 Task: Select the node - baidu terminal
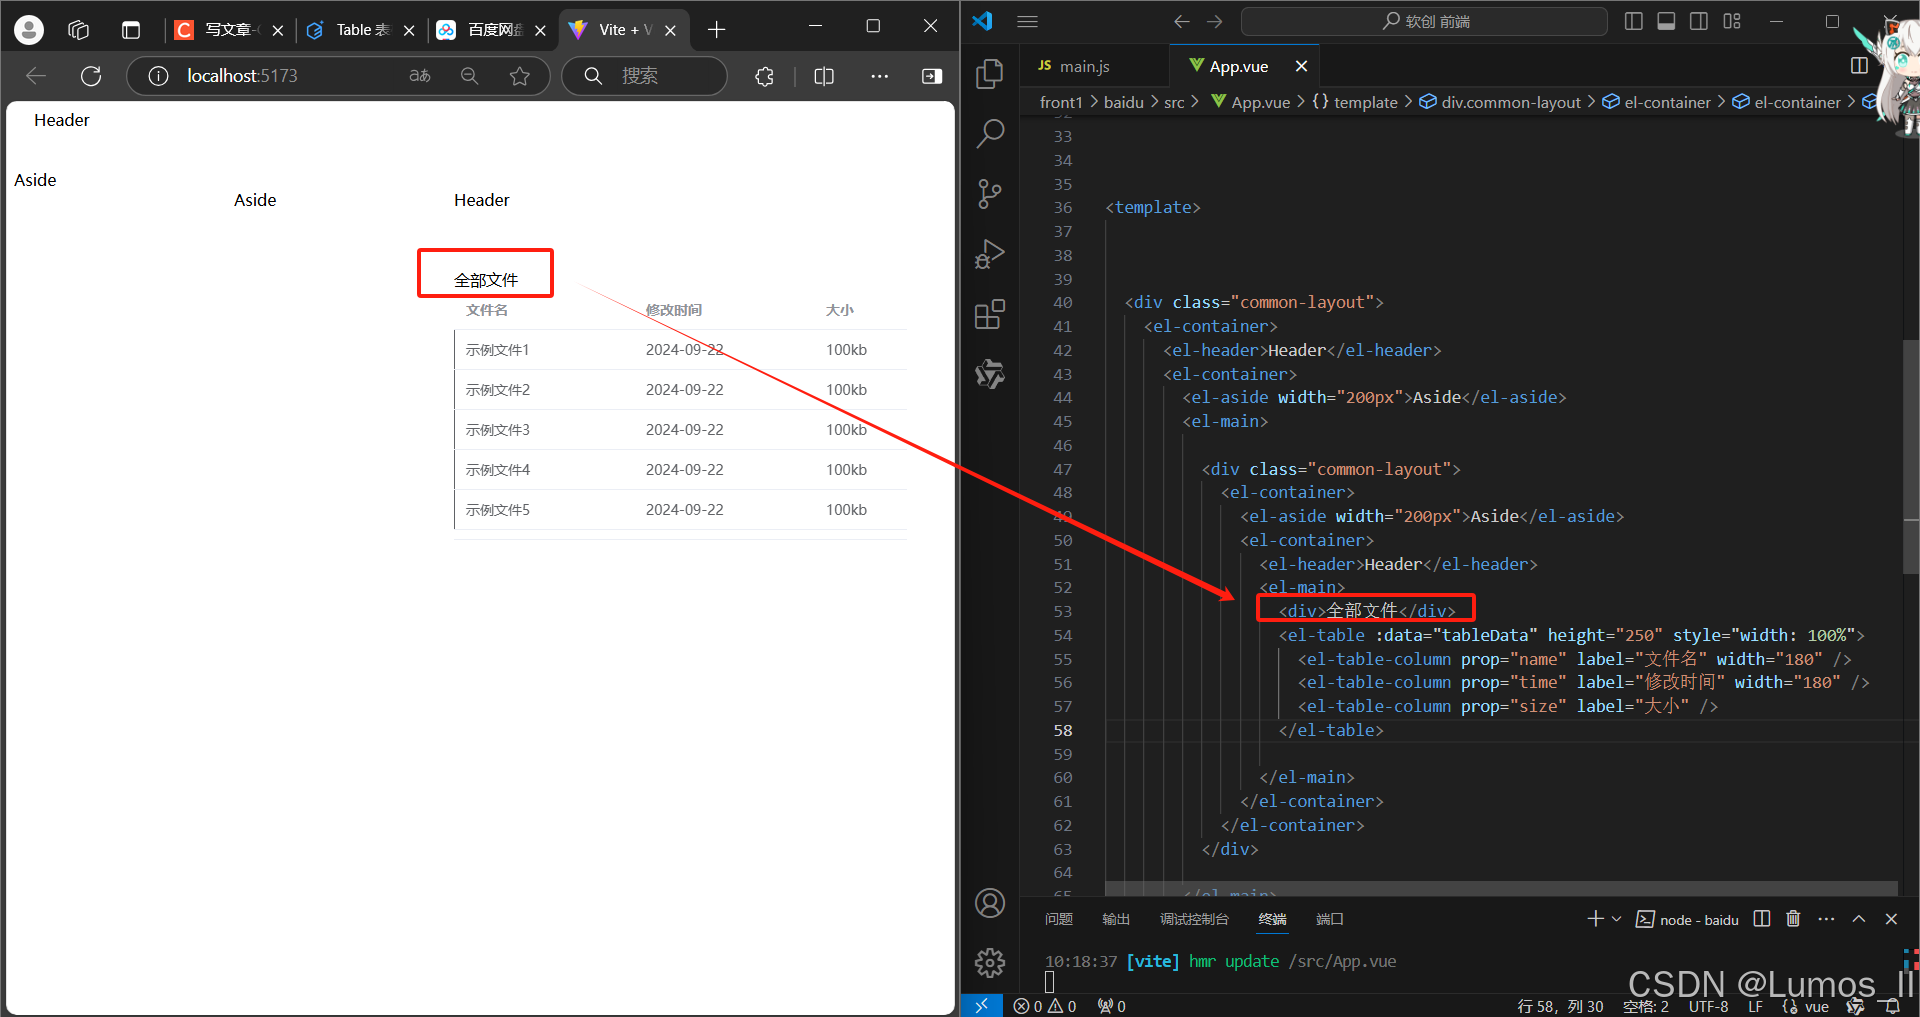pos(1688,919)
